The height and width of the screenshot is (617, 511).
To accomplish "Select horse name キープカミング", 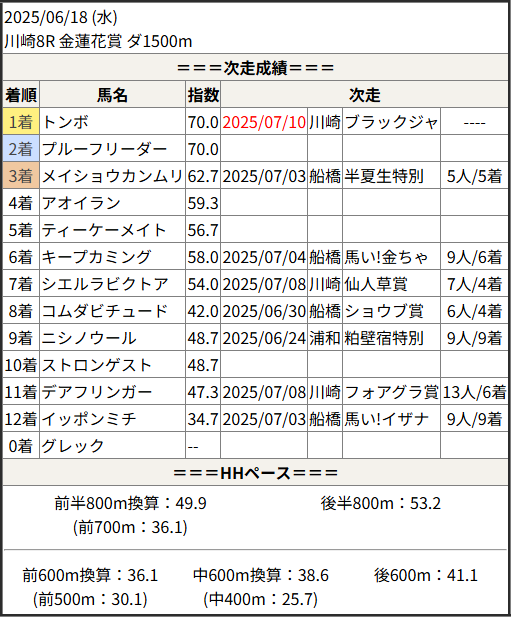I will [x=96, y=257].
